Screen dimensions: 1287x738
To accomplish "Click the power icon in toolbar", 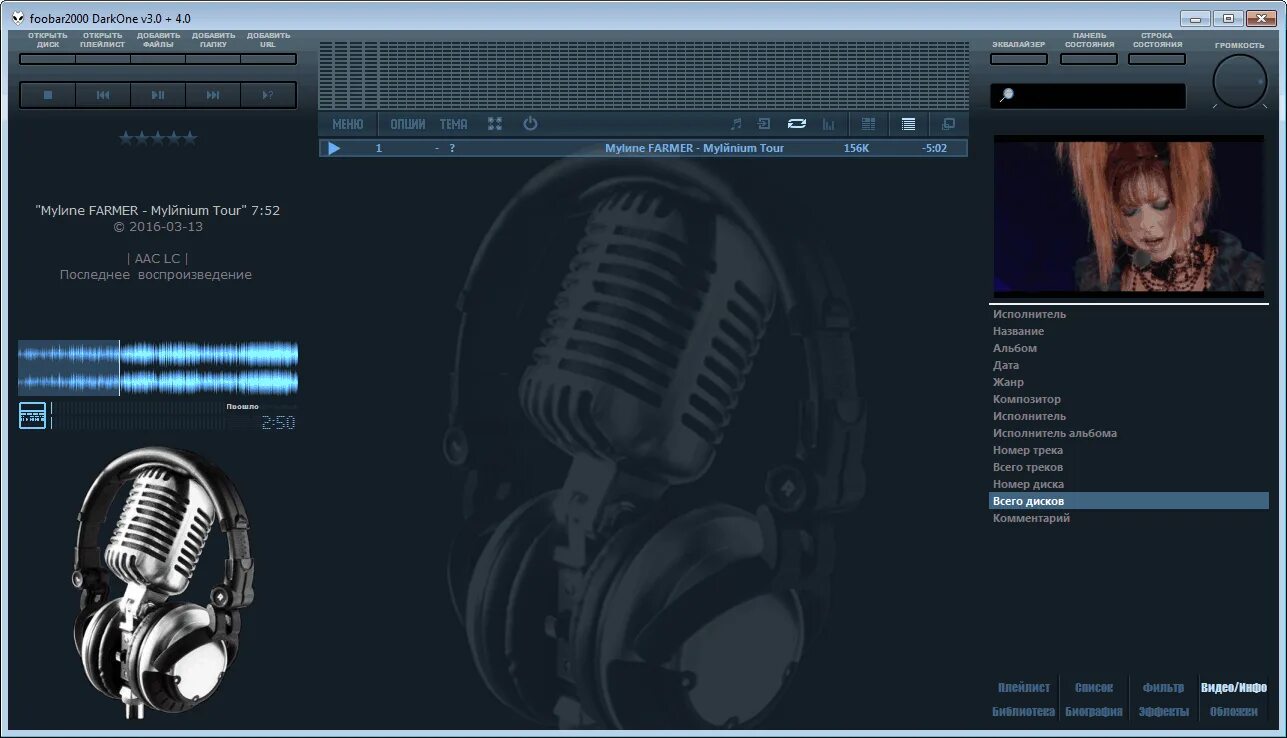I will tap(530, 124).
